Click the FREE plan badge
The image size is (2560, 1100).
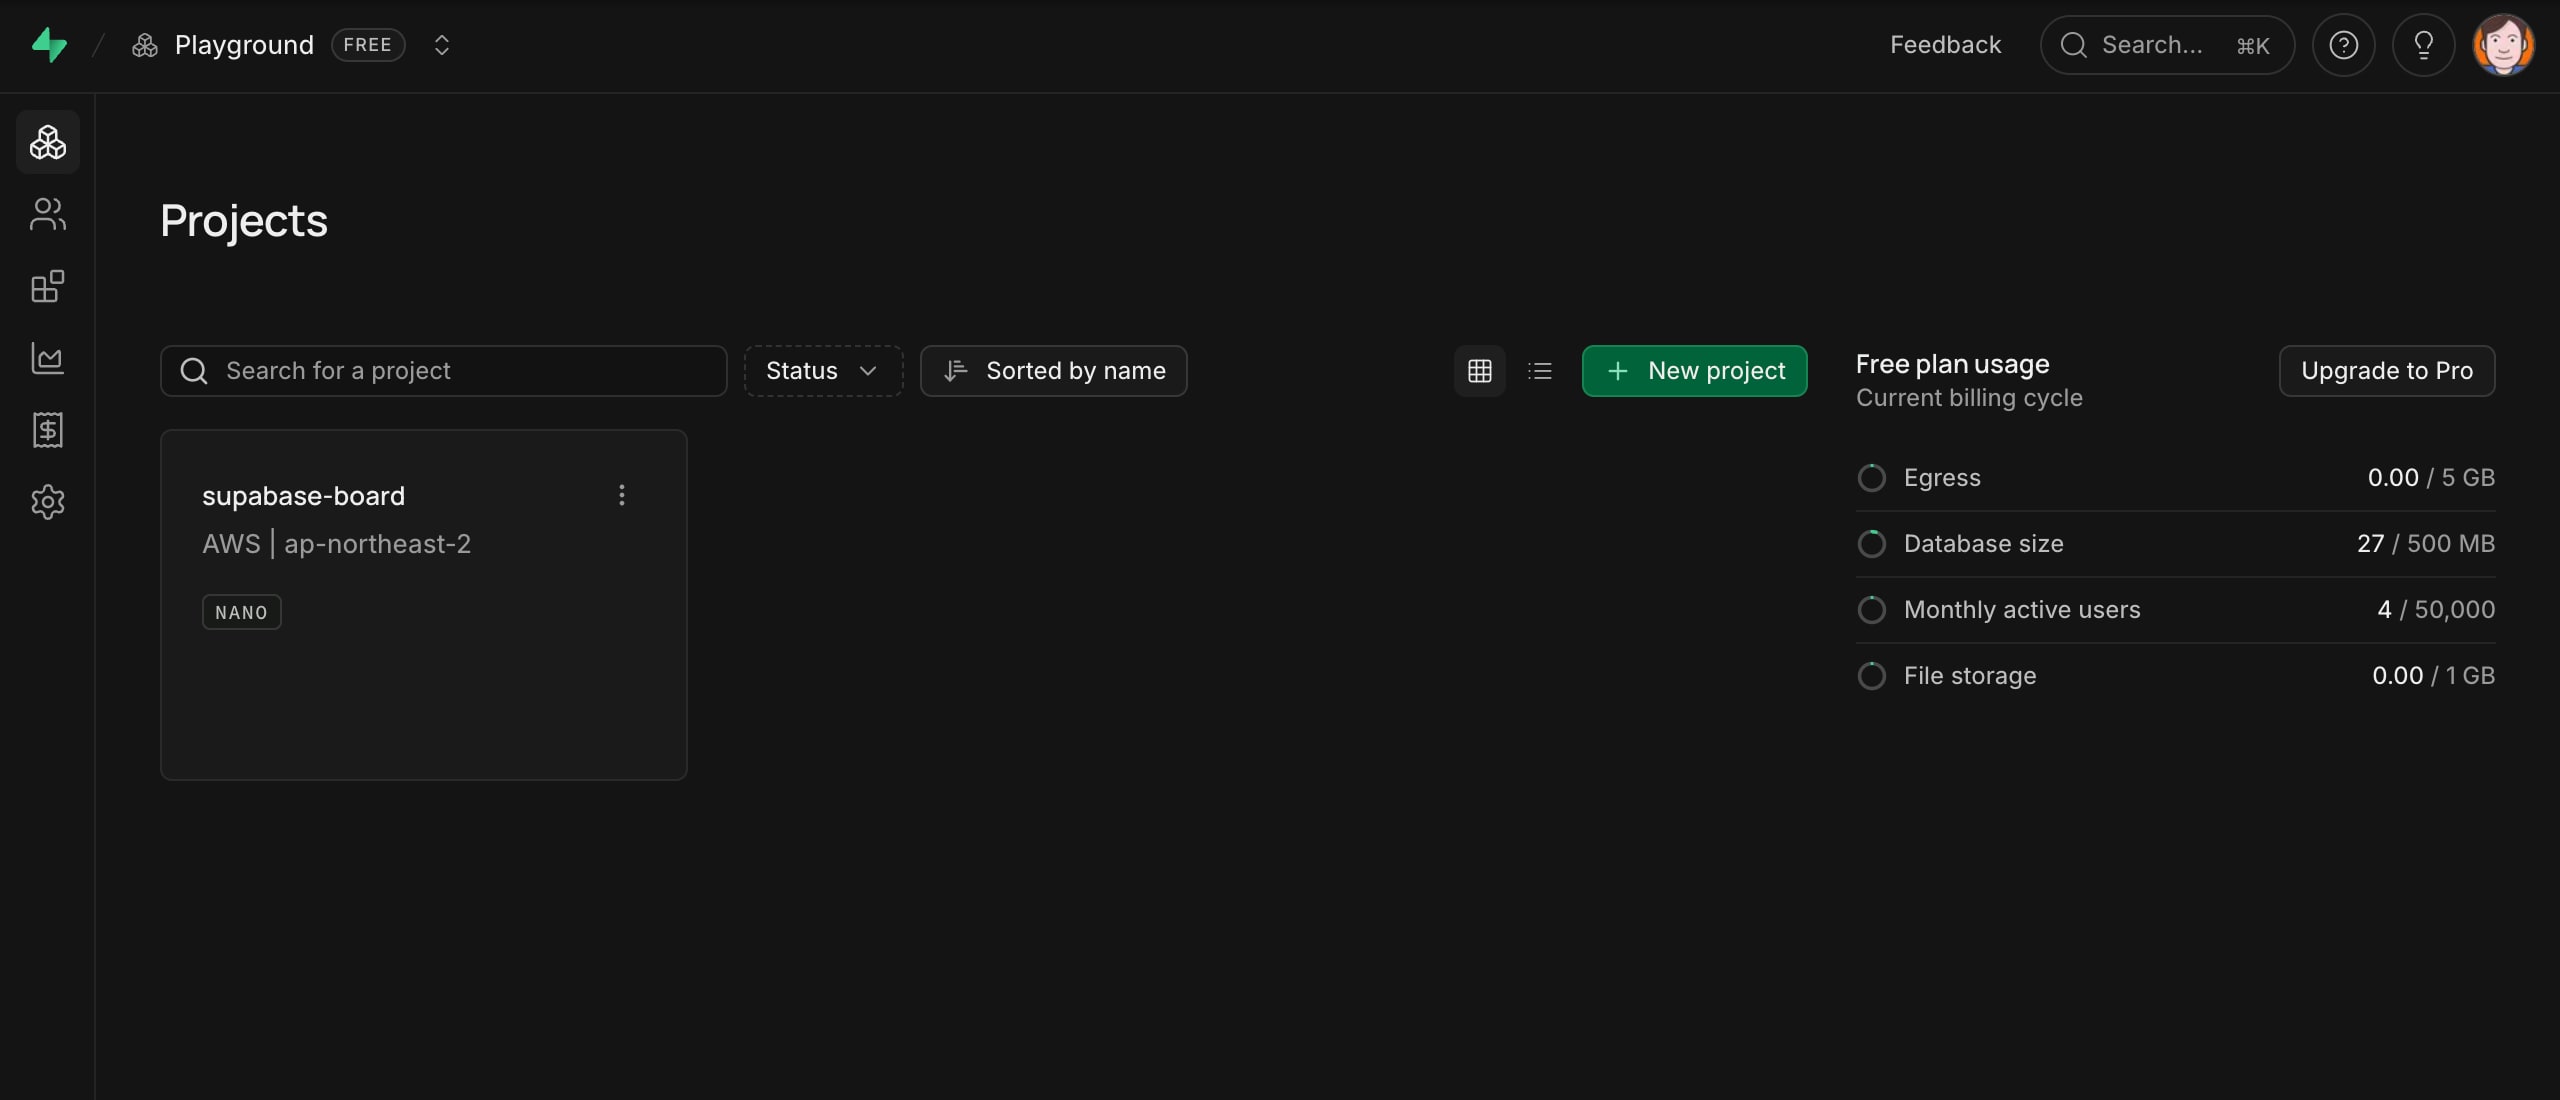pos(368,45)
